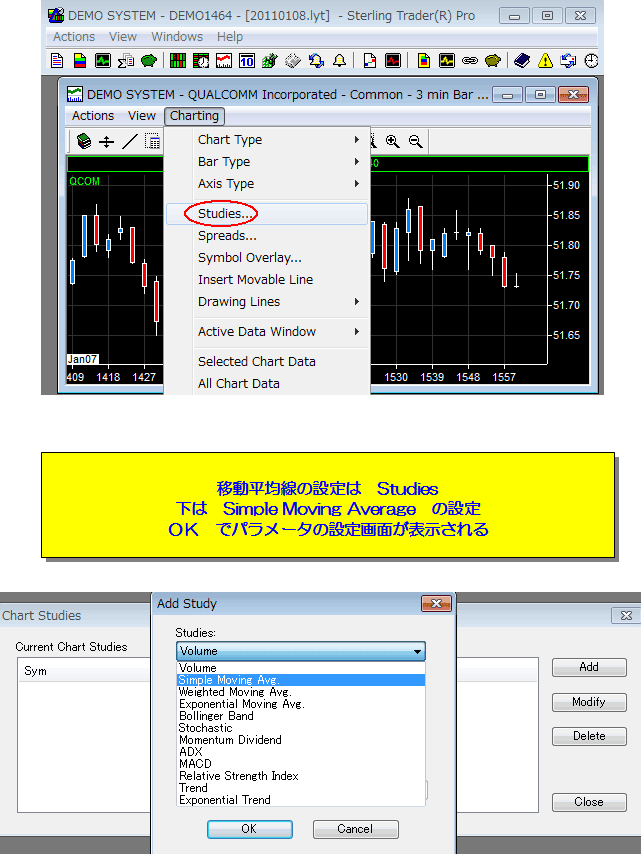Open the chart window View menu
Viewport: 641px width, 854px height.
(x=142, y=115)
